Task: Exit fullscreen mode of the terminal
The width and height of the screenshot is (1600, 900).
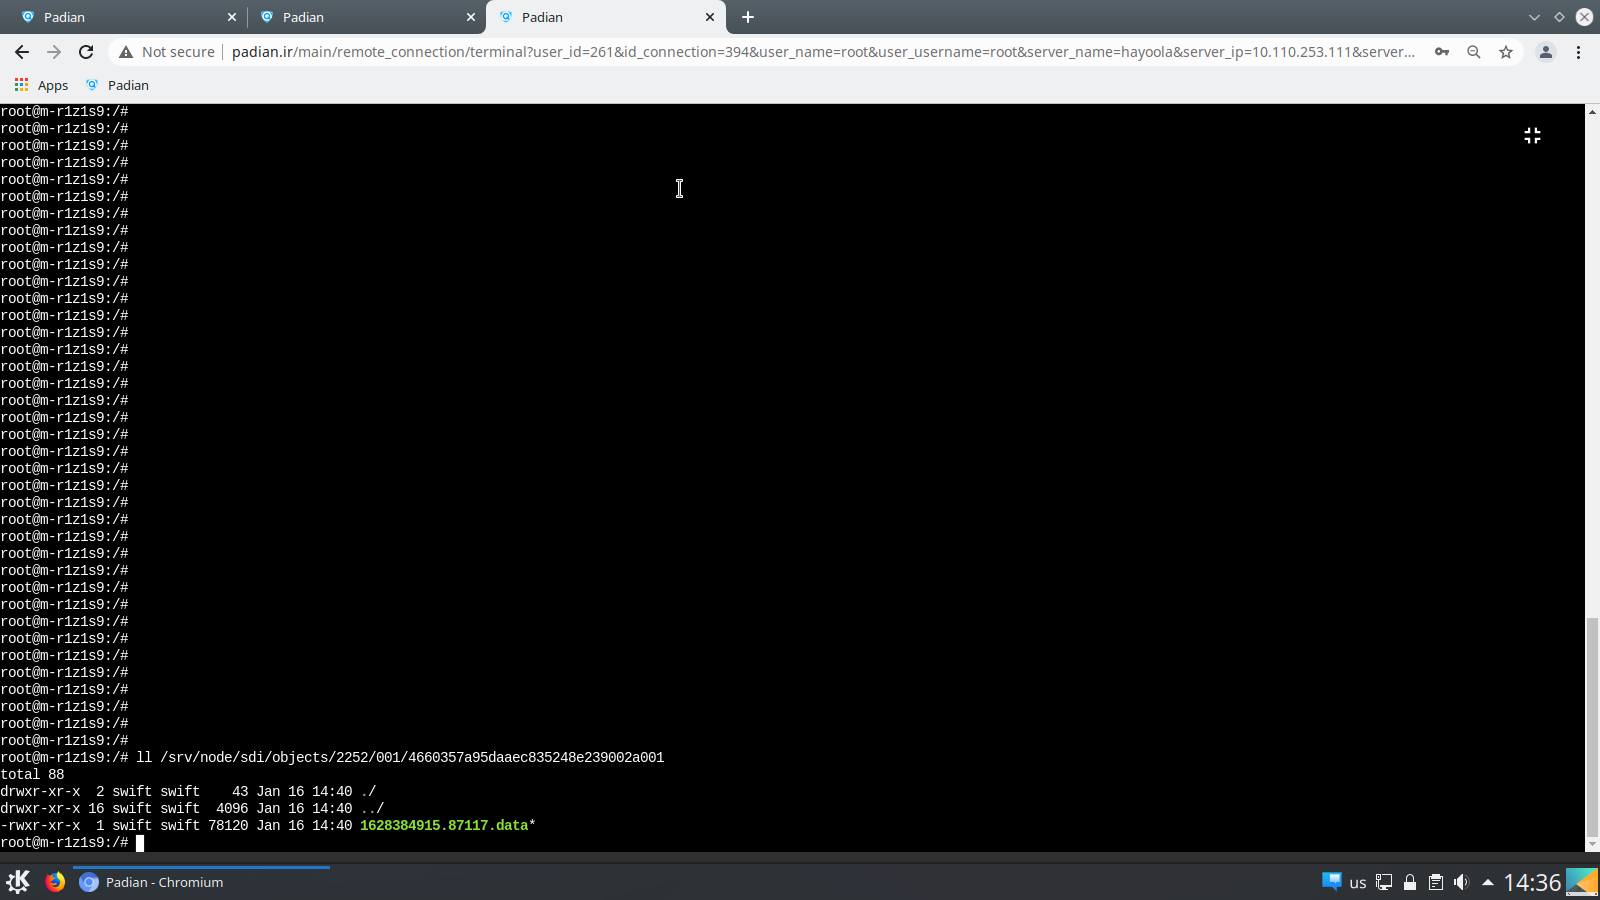Action: [1532, 135]
